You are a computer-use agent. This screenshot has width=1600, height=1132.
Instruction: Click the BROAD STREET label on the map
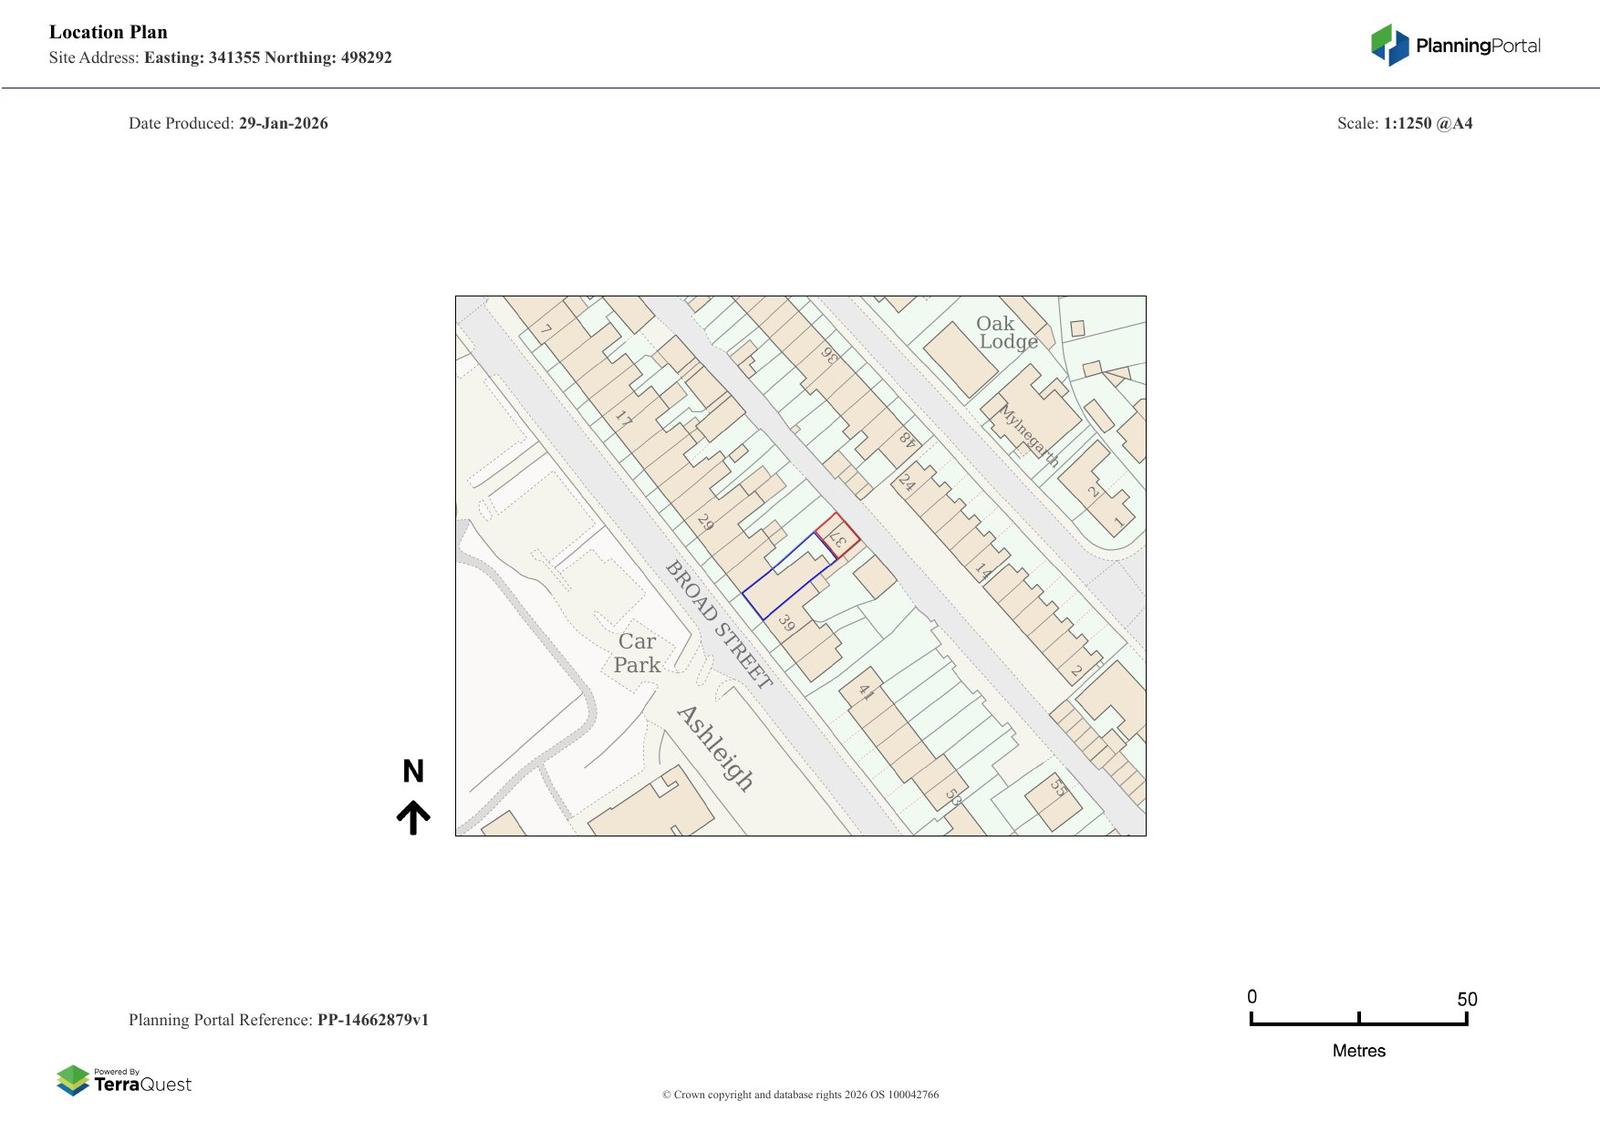[719, 625]
